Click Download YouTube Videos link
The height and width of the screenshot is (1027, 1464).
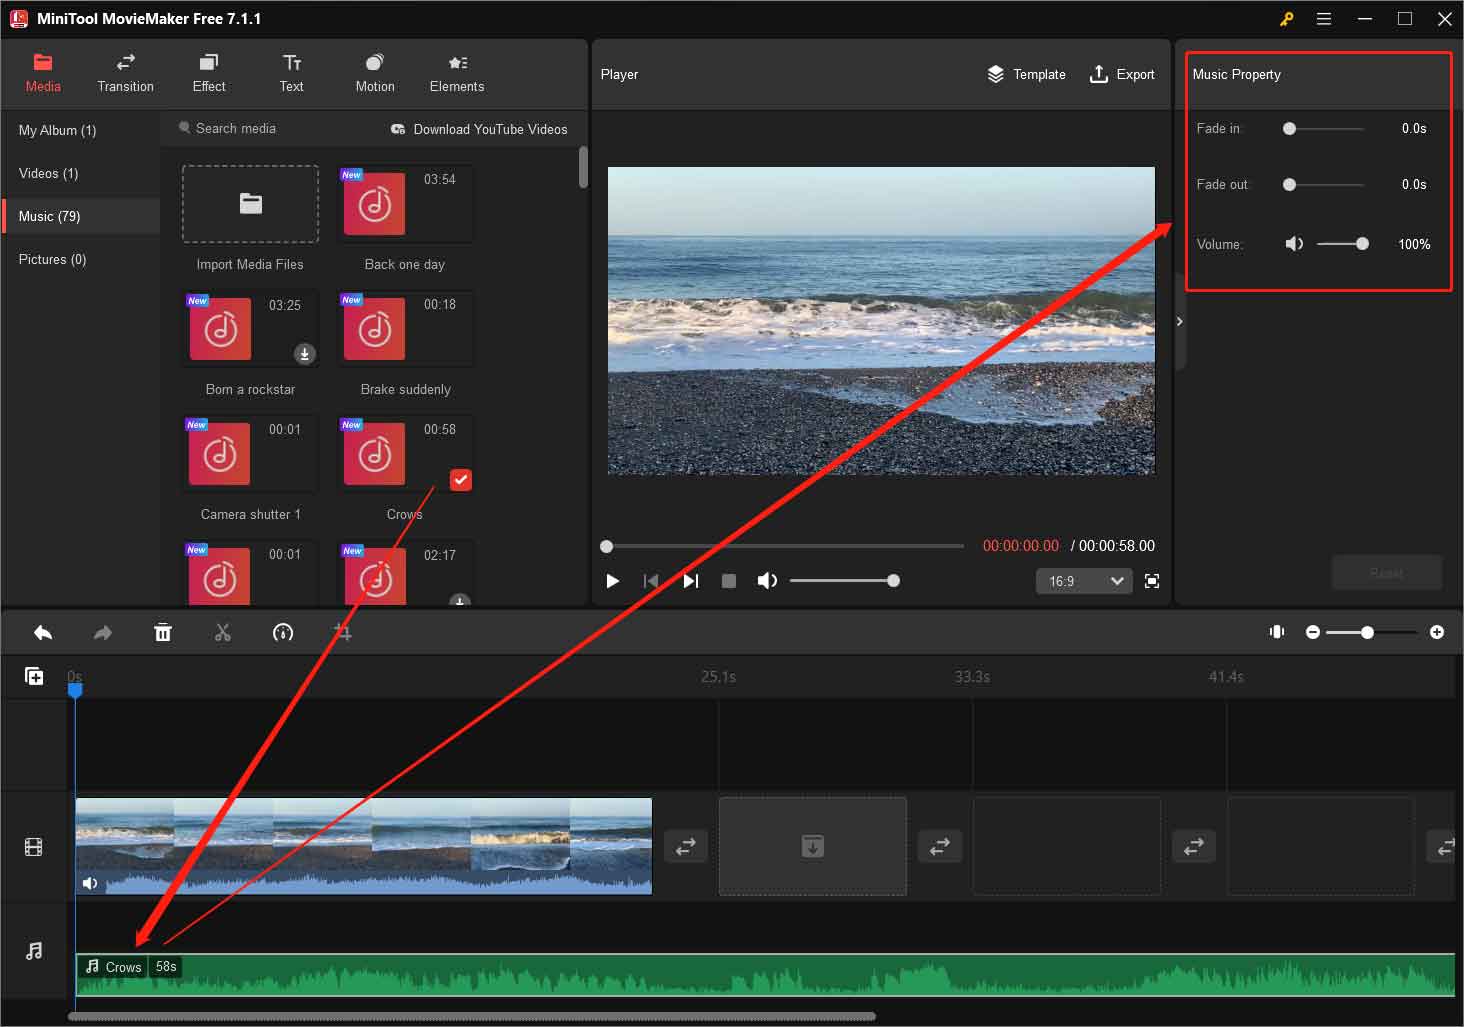coord(479,129)
